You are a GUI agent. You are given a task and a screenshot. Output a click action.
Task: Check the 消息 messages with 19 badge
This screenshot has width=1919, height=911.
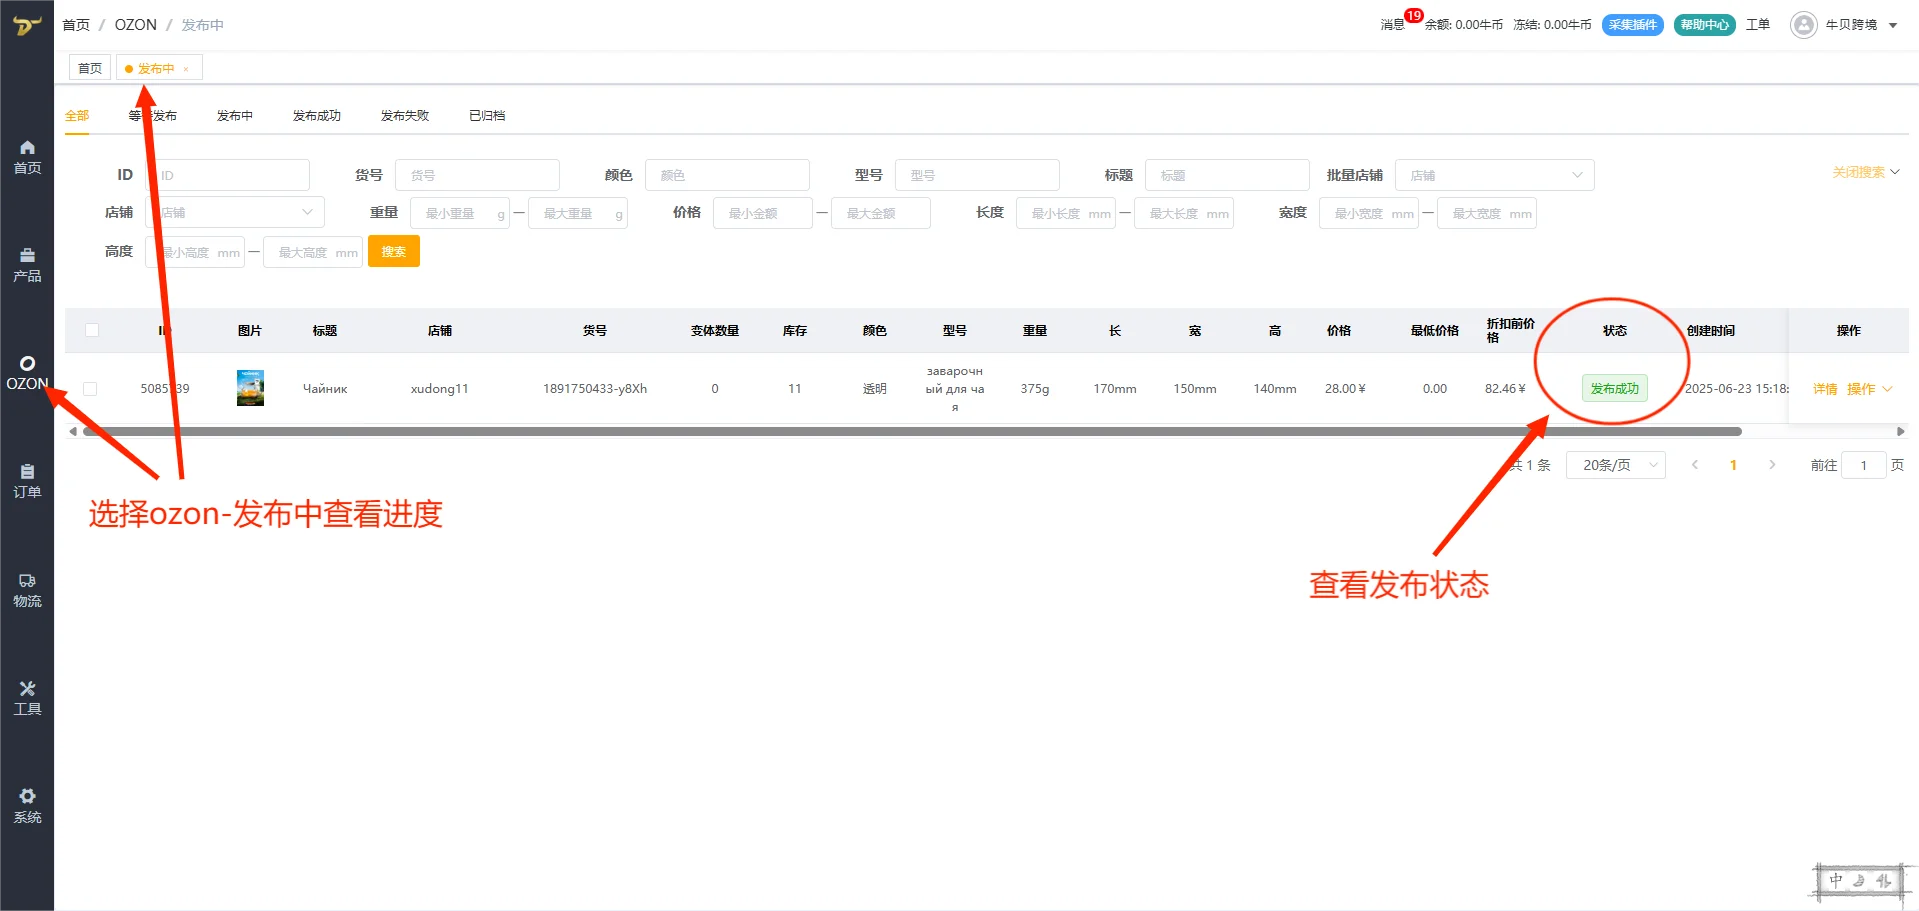pyautogui.click(x=1392, y=25)
